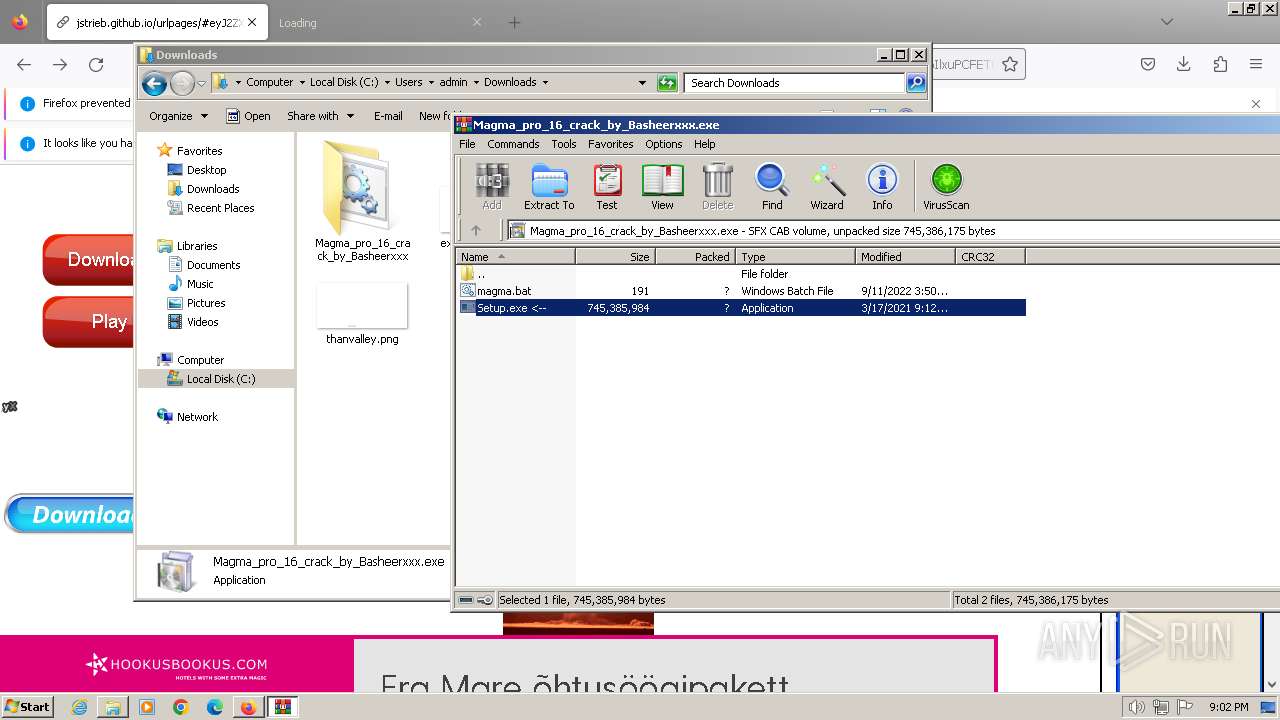Sort by Type column header
This screenshot has width=1280, height=720.
click(x=795, y=257)
